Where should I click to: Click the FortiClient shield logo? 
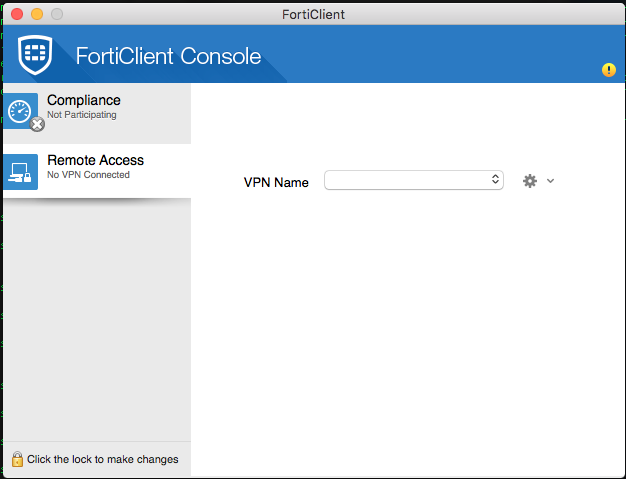pyautogui.click(x=35, y=55)
